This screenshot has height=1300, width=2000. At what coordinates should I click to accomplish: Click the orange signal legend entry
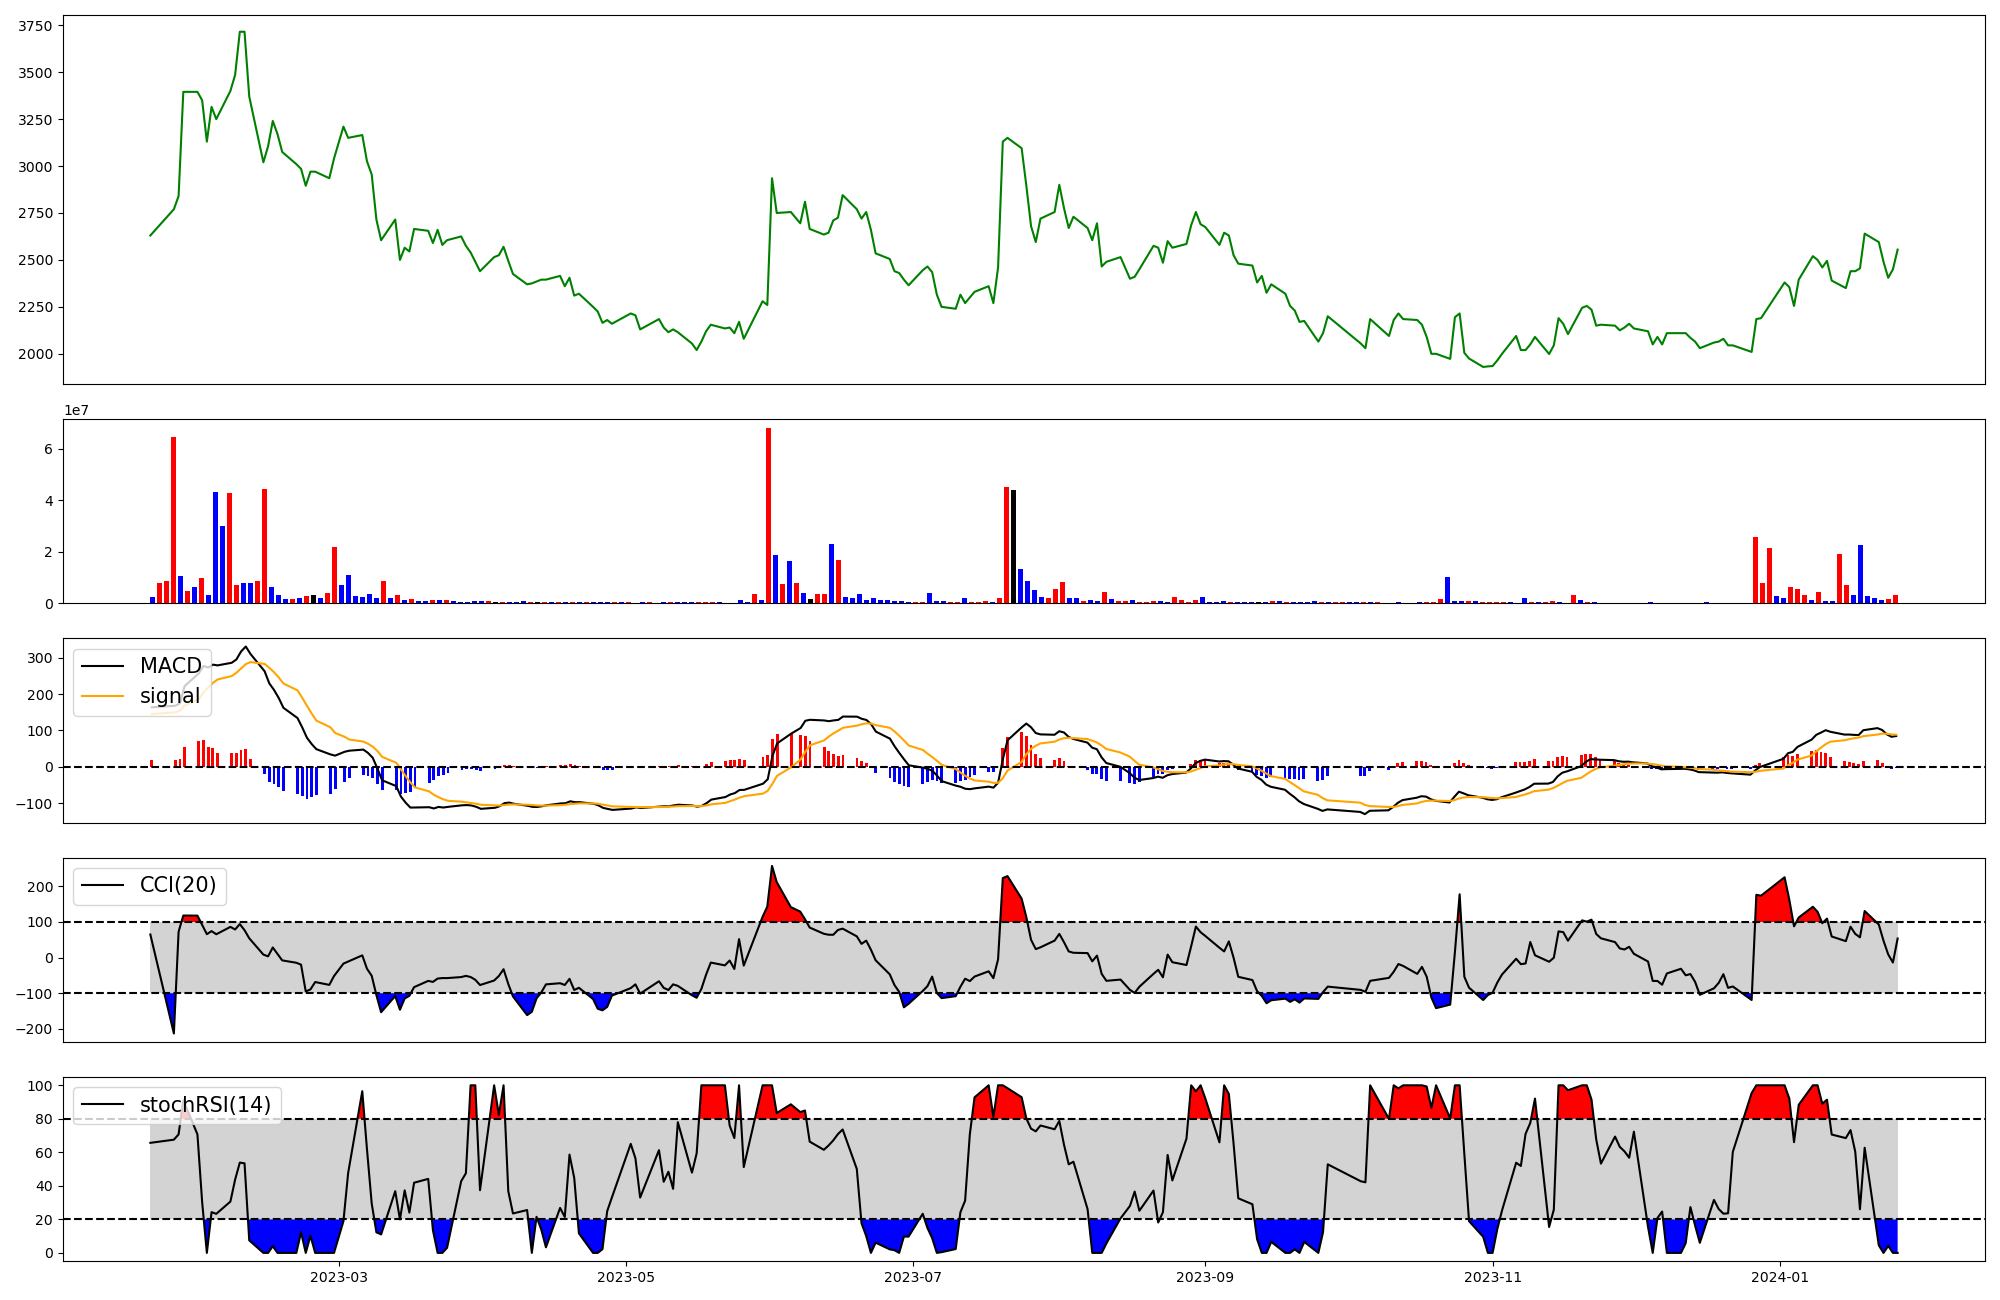tap(169, 696)
